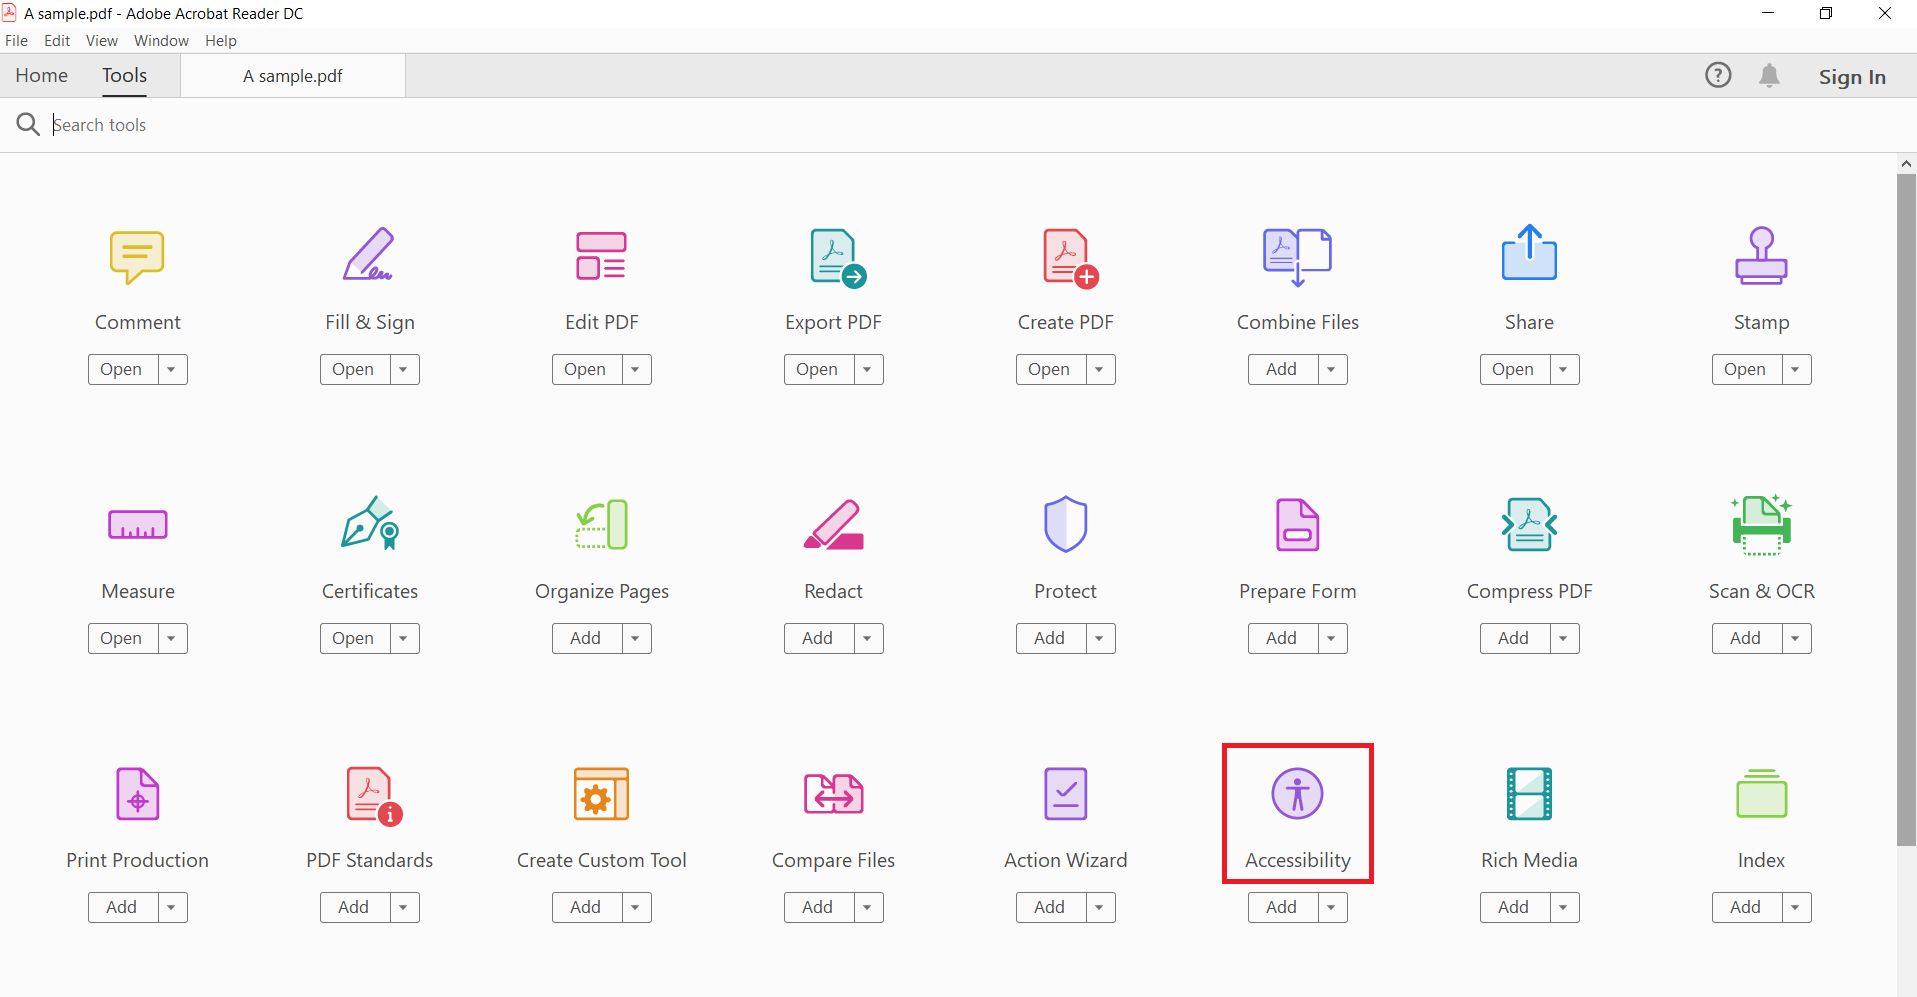
Task: Click the Measure ruler icon
Action: pyautogui.click(x=137, y=525)
